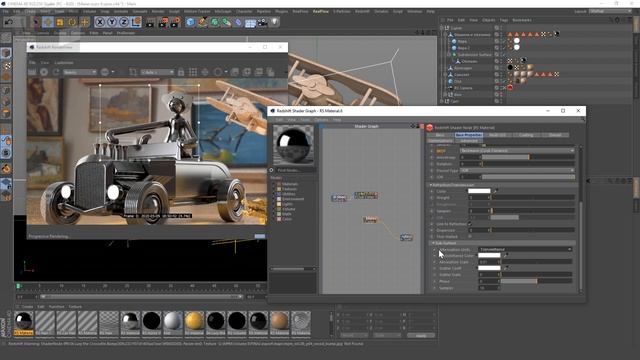
Task: Toggle Link to Reflection checkbox
Action: point(470,224)
